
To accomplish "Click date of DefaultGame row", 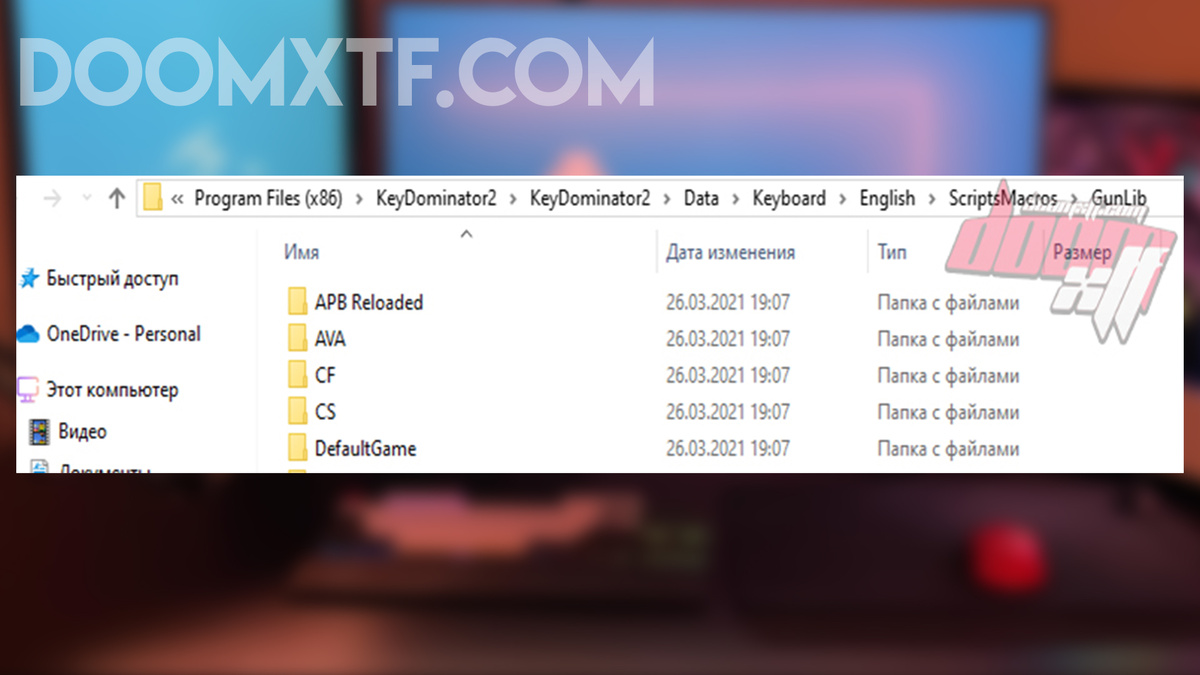I will tap(728, 449).
